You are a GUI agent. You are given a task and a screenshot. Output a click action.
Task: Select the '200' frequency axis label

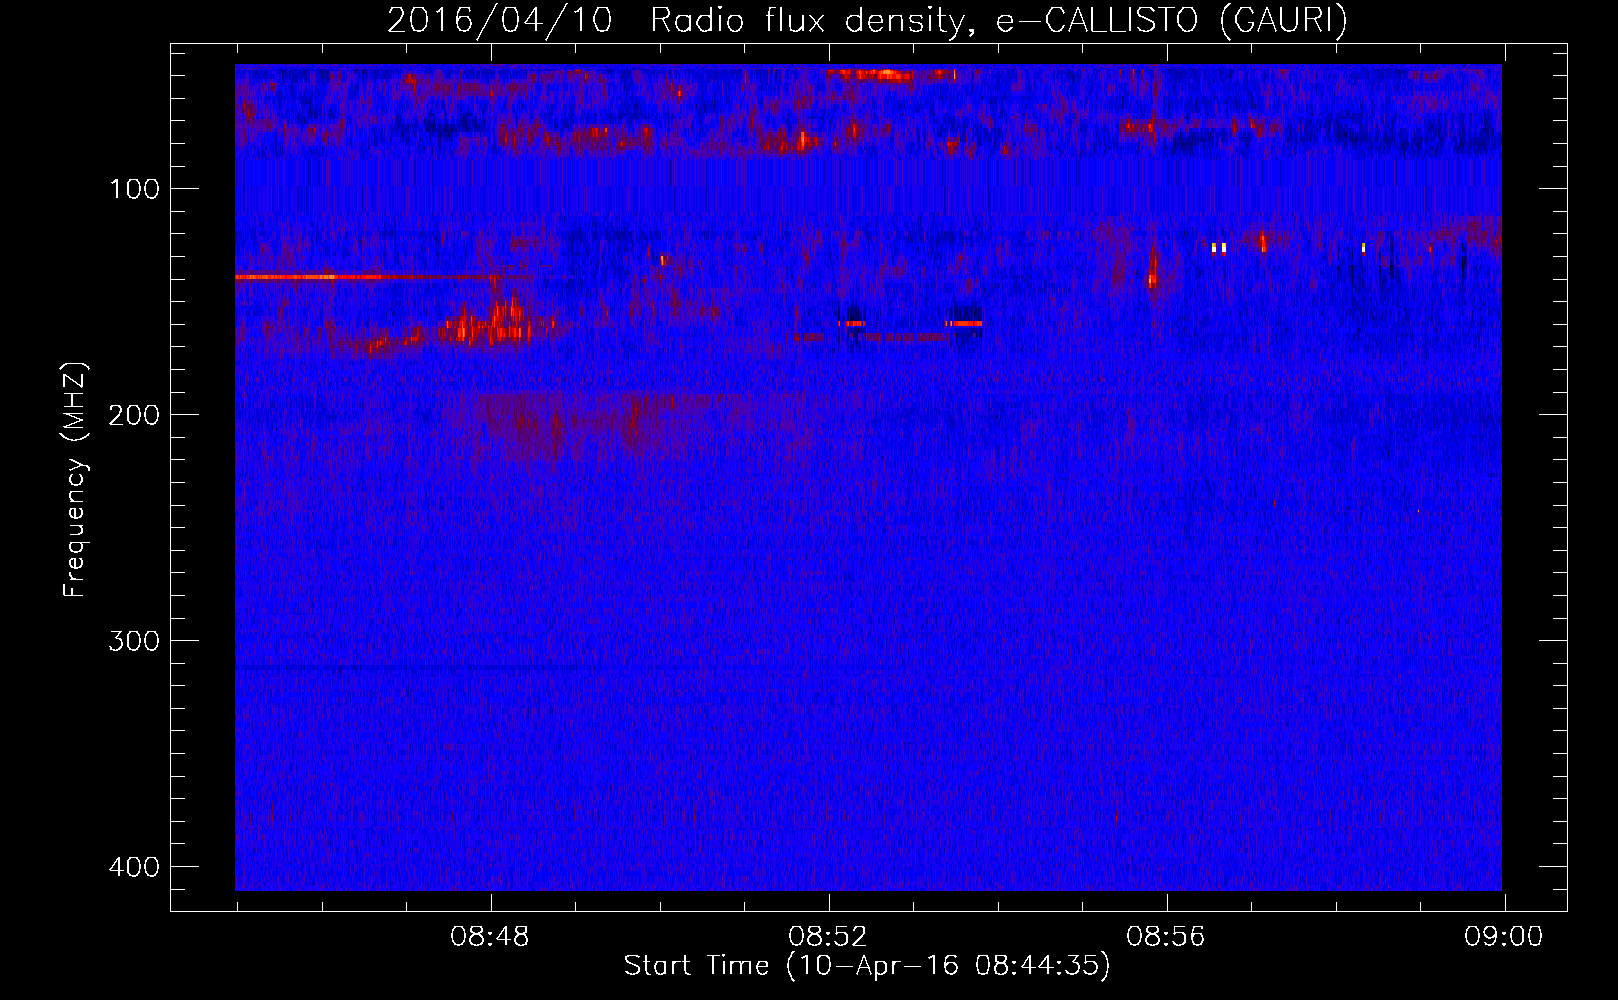134,415
